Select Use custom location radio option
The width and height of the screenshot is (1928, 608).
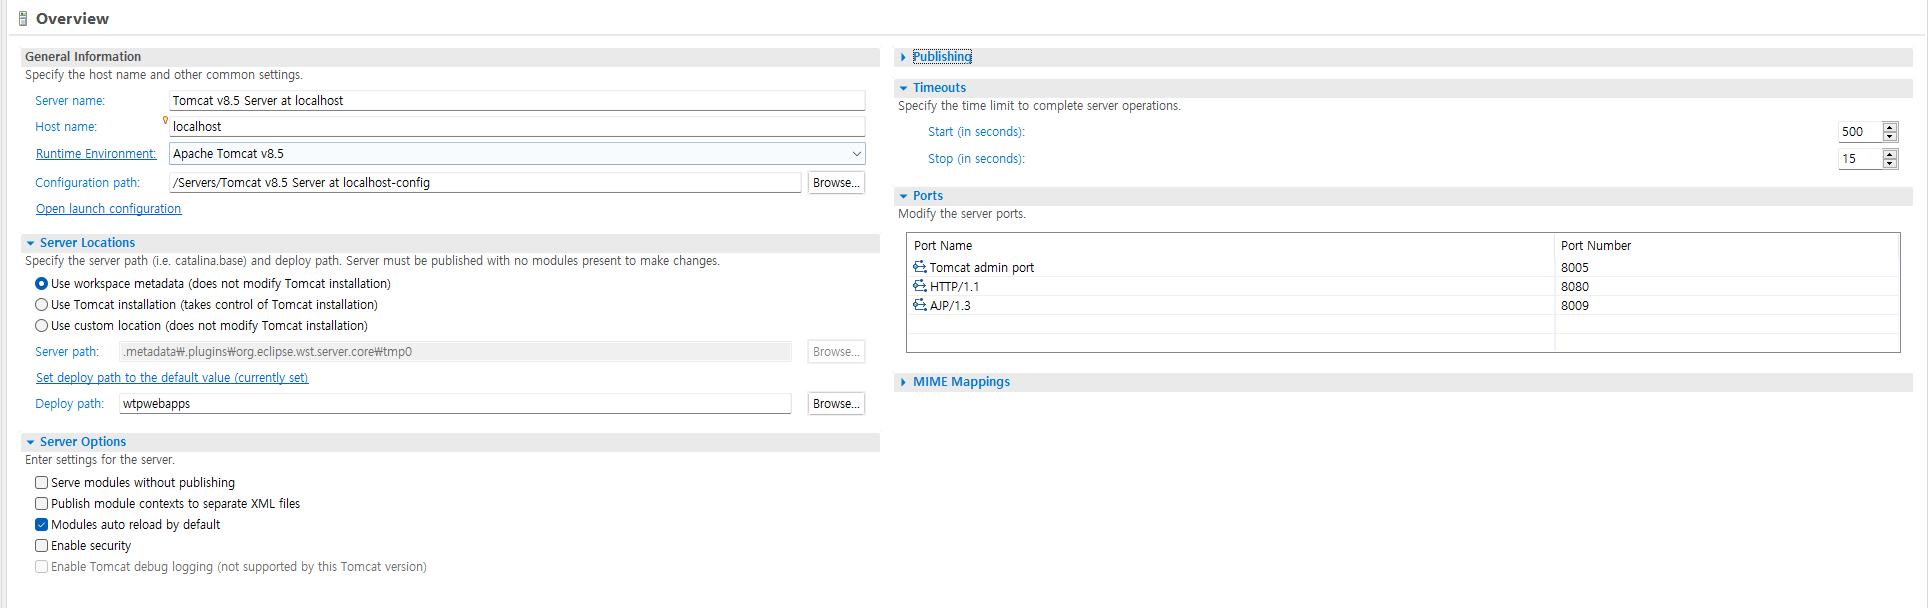pyautogui.click(x=42, y=326)
